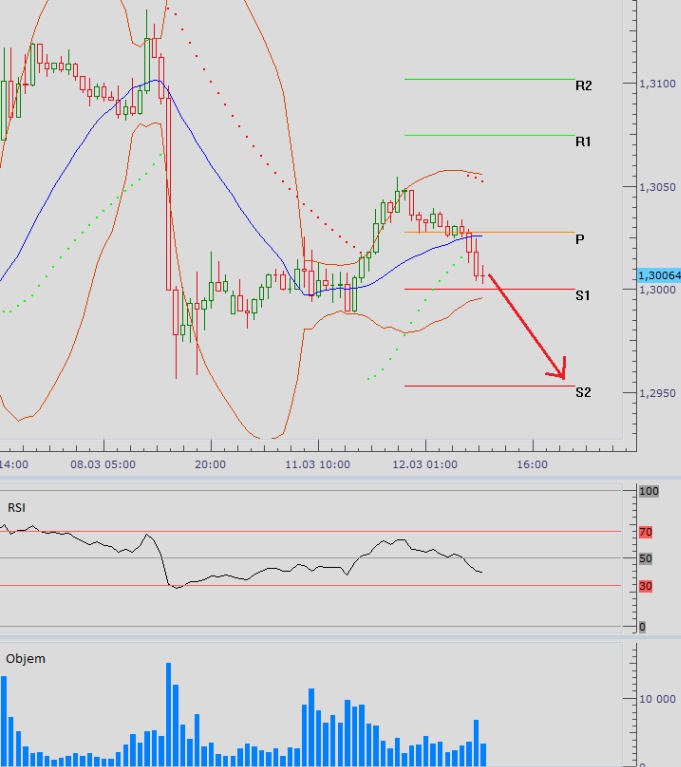Viewport: 681px width, 767px height.
Task: Click the 1,2950 price axis label
Action: [658, 393]
